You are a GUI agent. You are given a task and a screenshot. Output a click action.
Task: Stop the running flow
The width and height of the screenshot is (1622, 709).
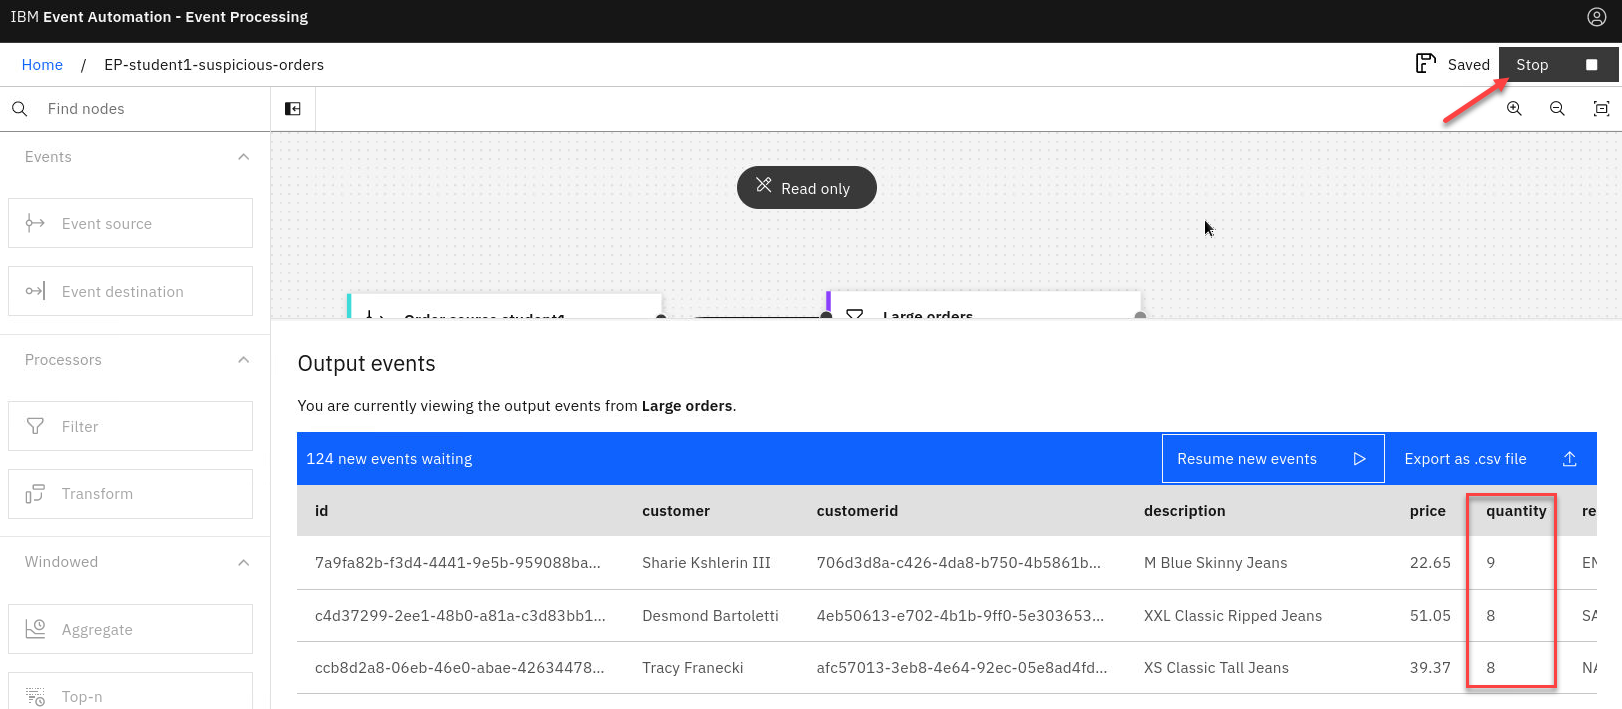pyautogui.click(x=1556, y=65)
